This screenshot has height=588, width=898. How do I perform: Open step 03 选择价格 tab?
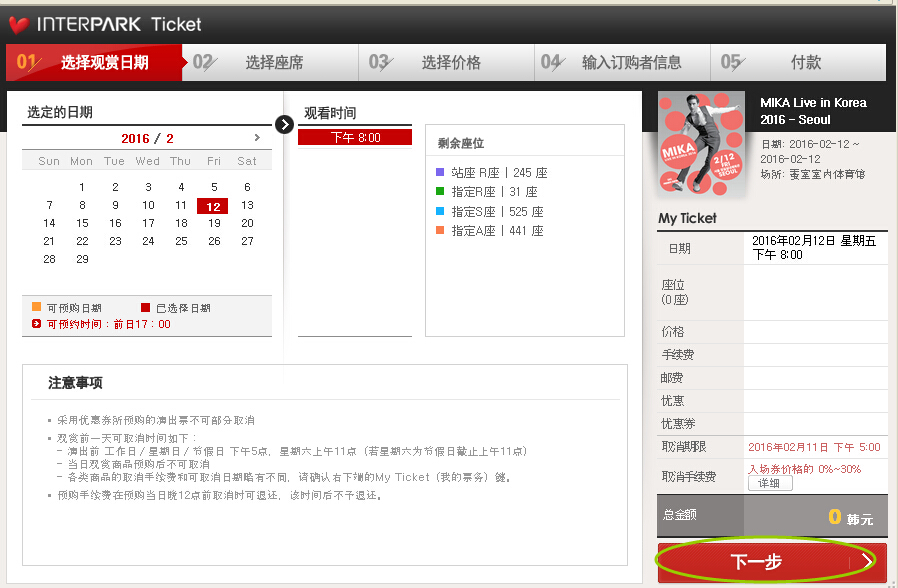click(447, 62)
